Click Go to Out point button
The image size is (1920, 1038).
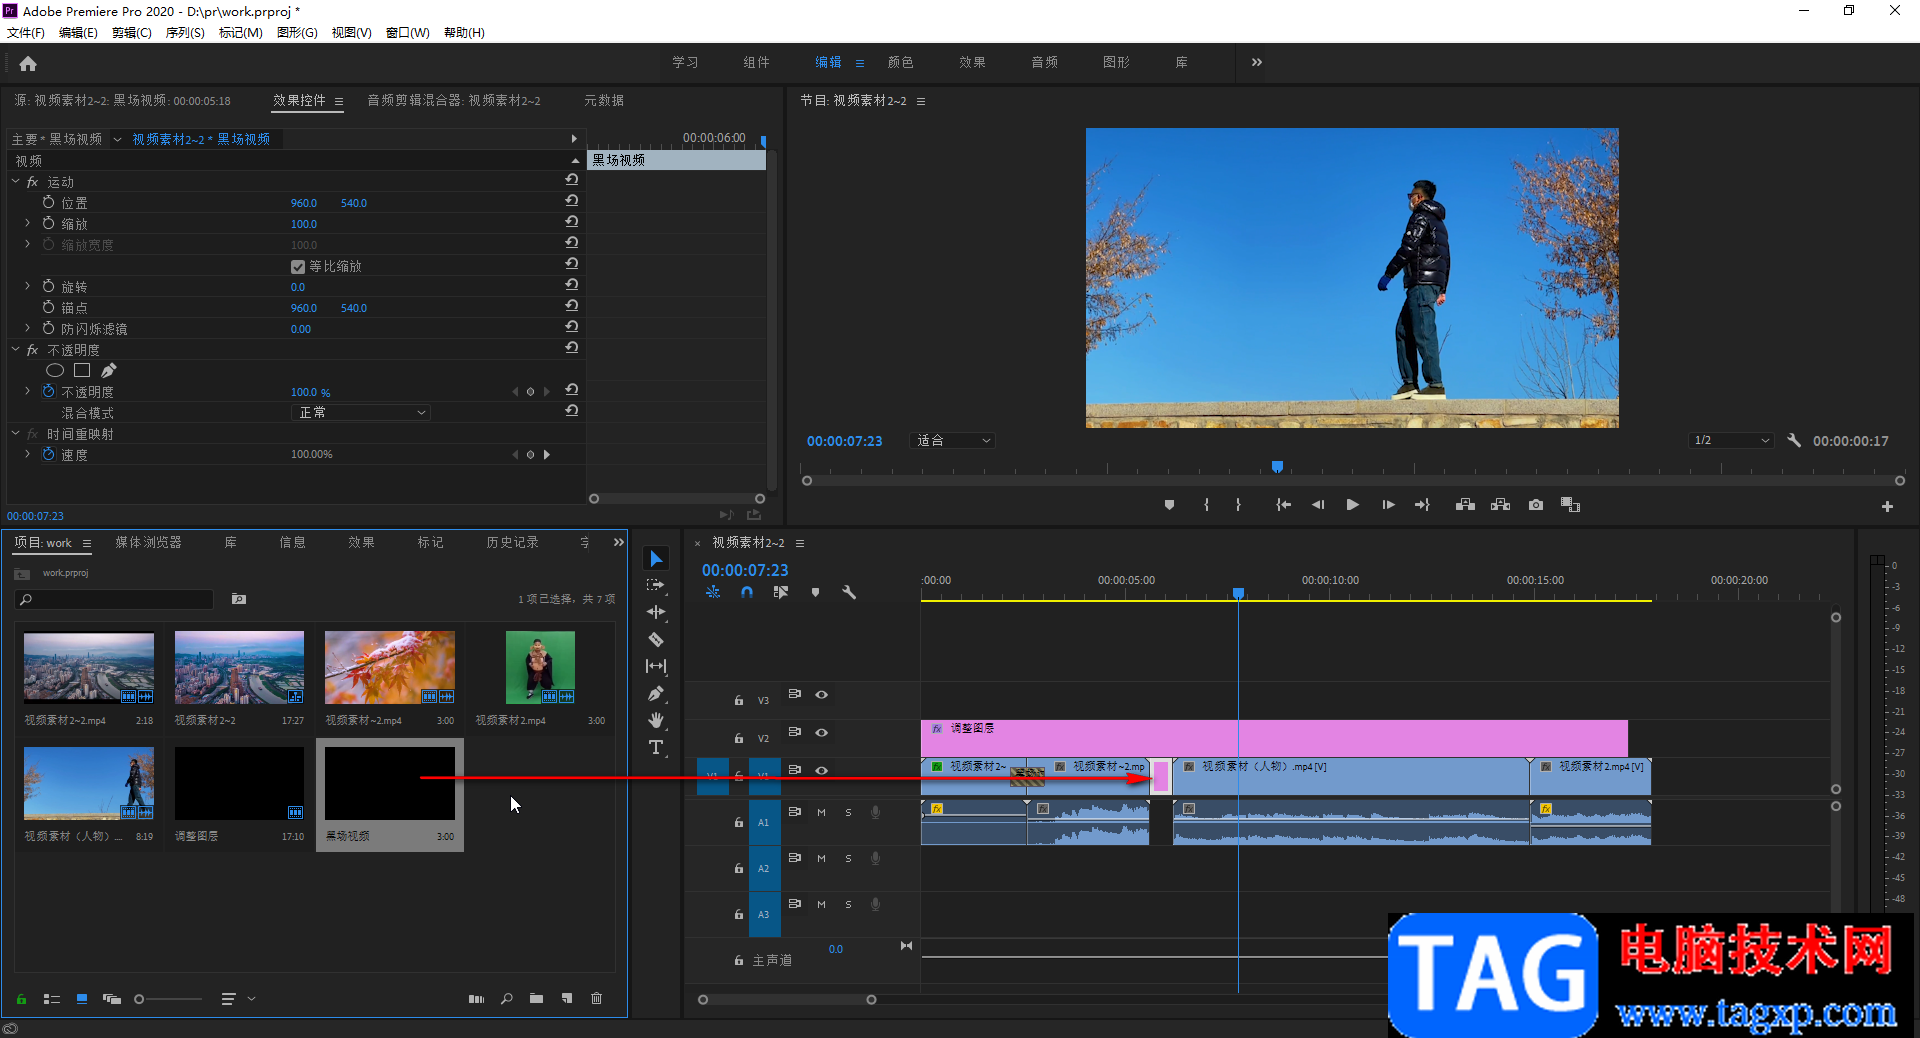coord(1422,505)
